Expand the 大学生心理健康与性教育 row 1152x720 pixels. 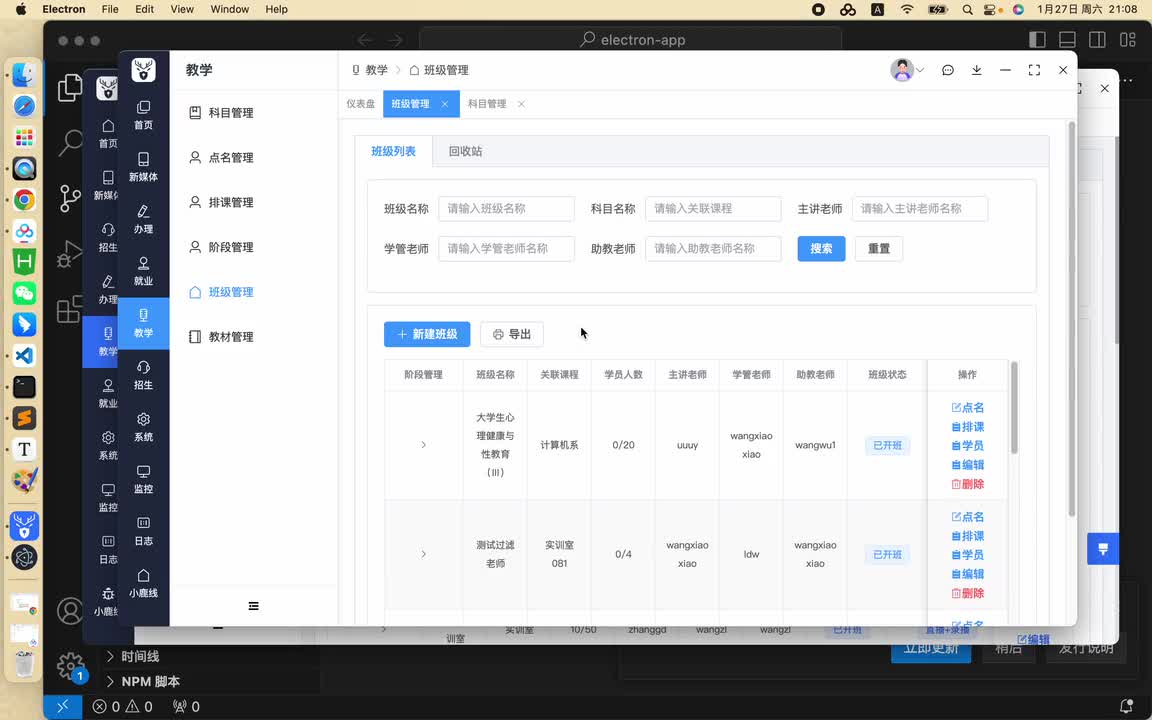423,445
